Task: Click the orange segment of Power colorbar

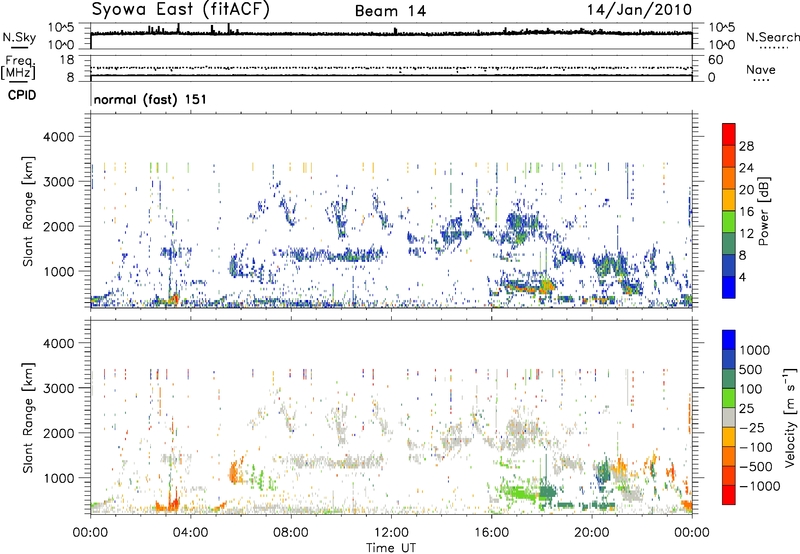Action: pyautogui.click(x=729, y=178)
